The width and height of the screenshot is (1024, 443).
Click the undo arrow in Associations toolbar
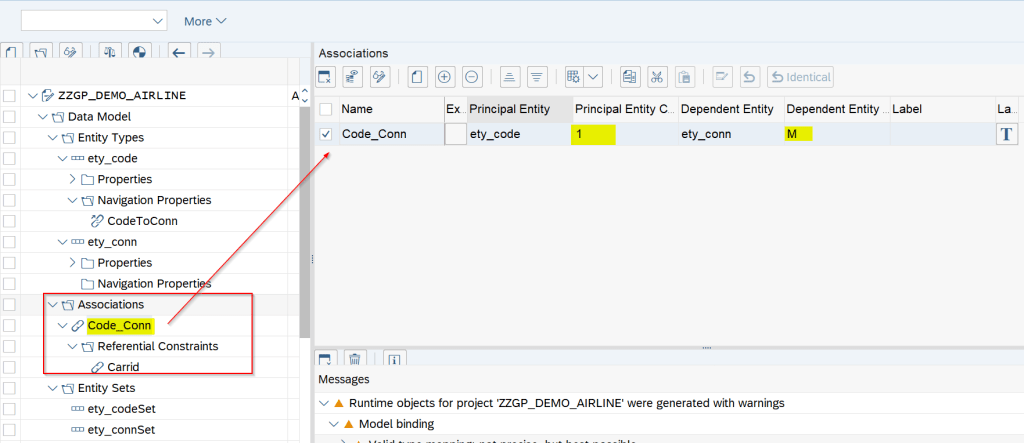point(748,77)
